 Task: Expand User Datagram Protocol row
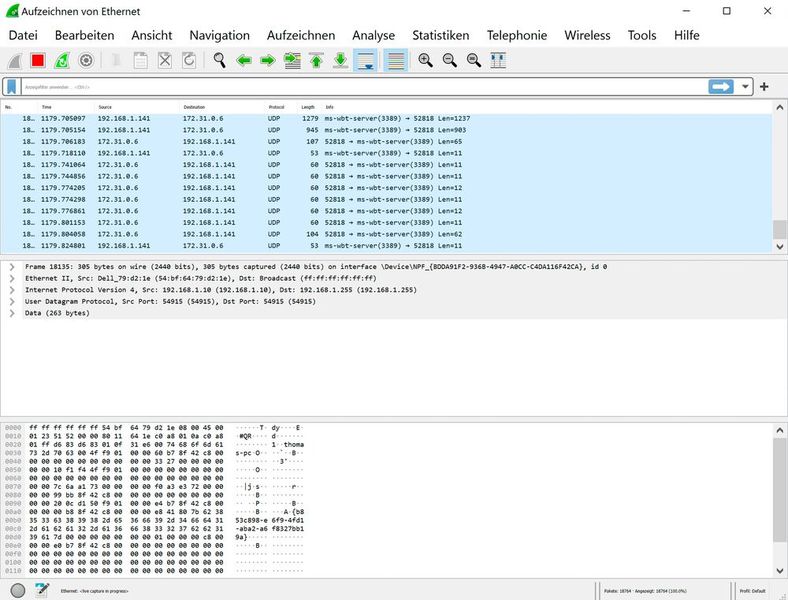12,302
